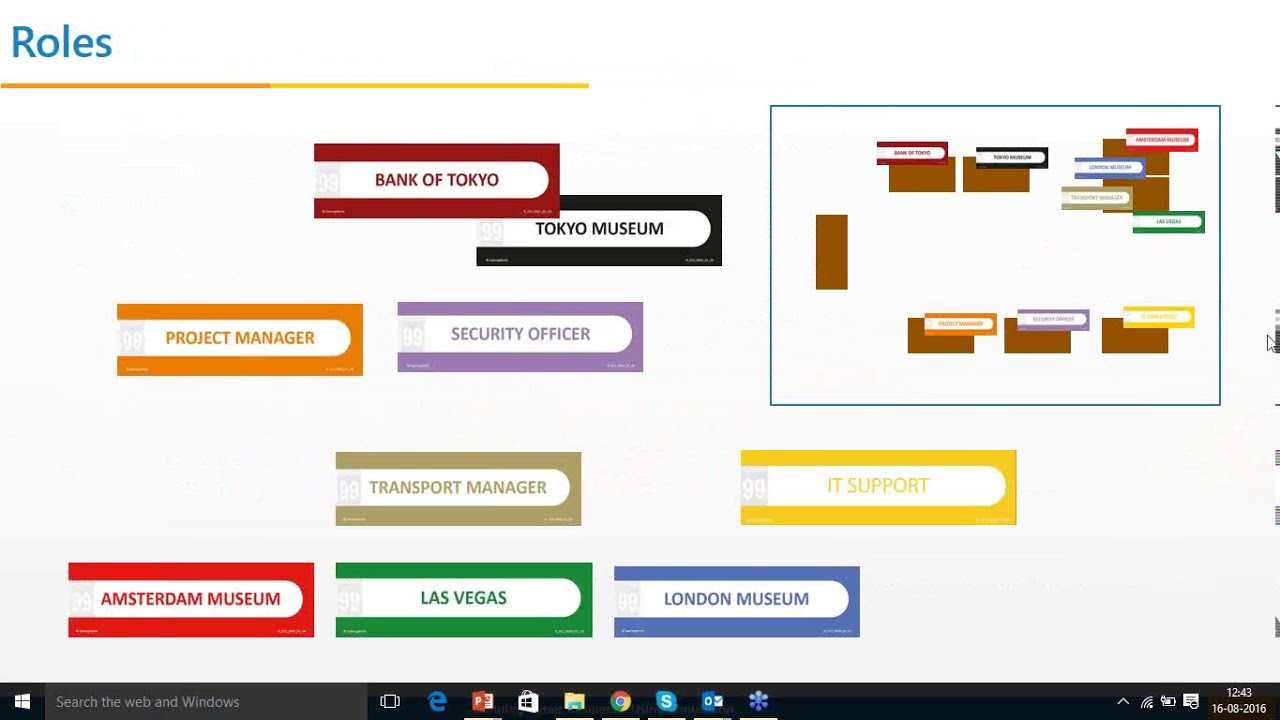Screen dimensions: 1280x720
Task: Open the network status tray icon
Action: pyautogui.click(x=1147, y=702)
